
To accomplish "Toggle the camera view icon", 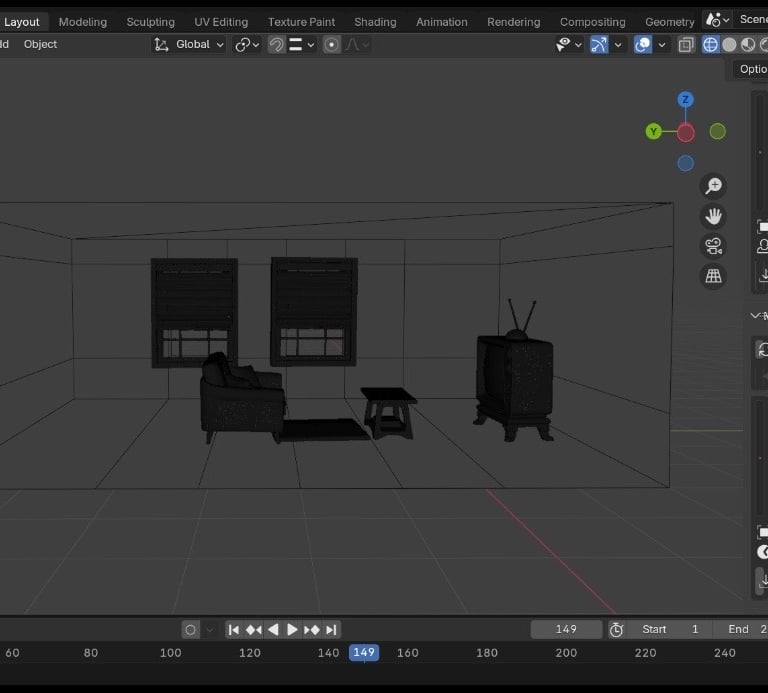I will [713, 246].
